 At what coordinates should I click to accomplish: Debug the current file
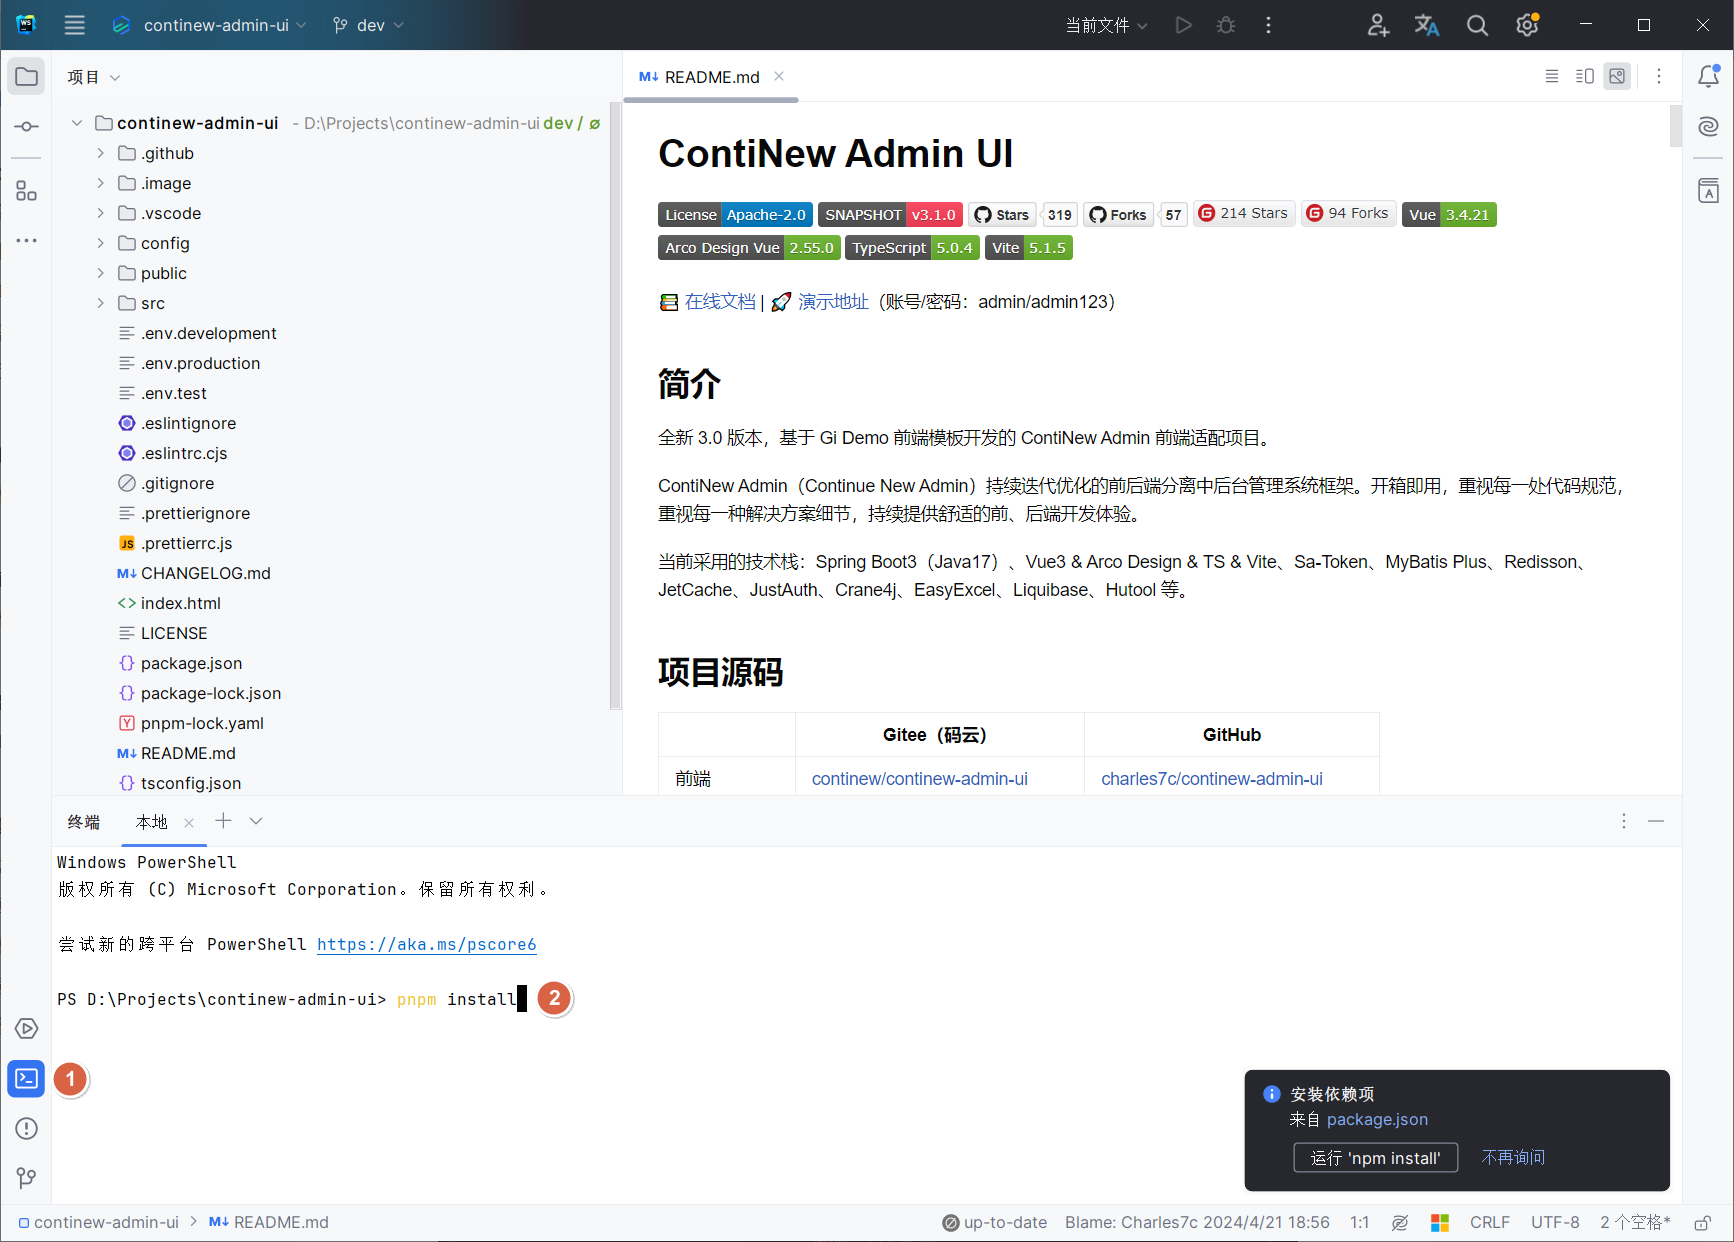pos(1226,25)
